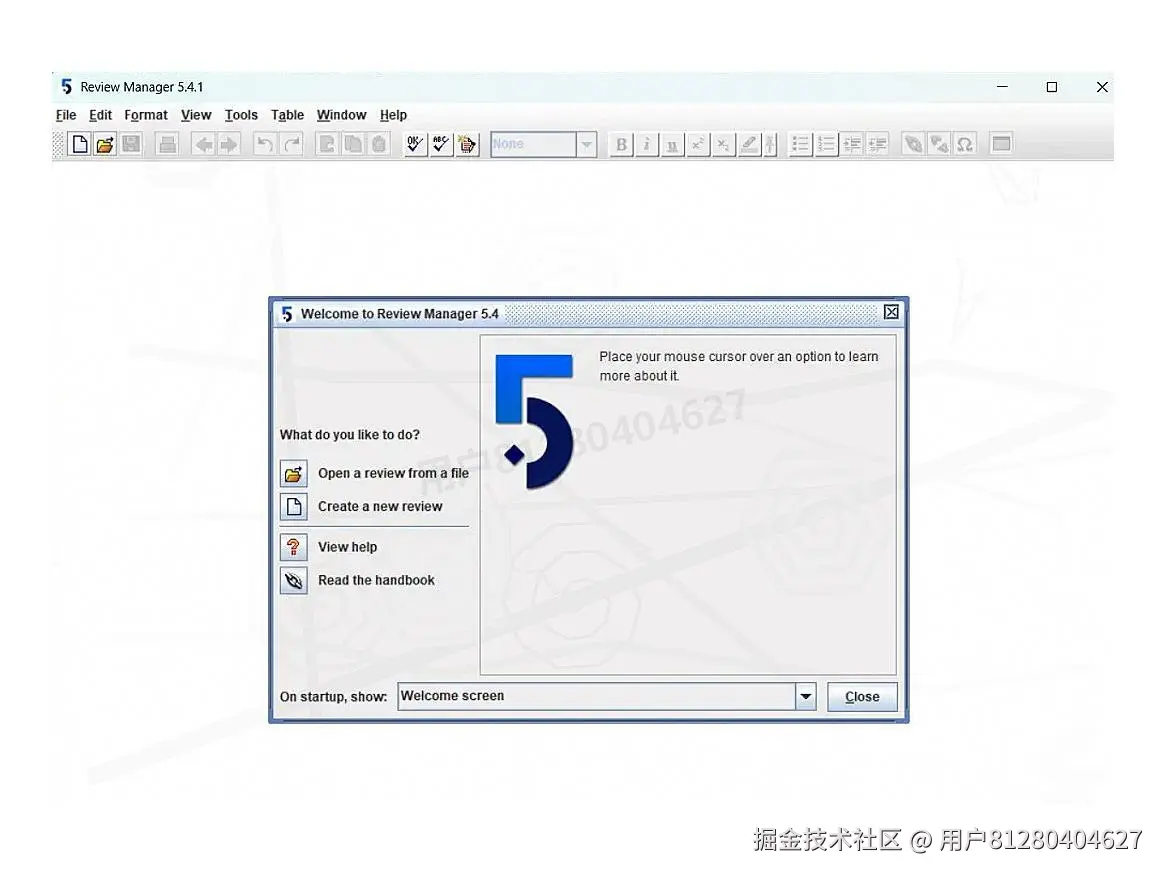Expand the style combo box arrow
The image size is (1167, 878).
point(586,144)
